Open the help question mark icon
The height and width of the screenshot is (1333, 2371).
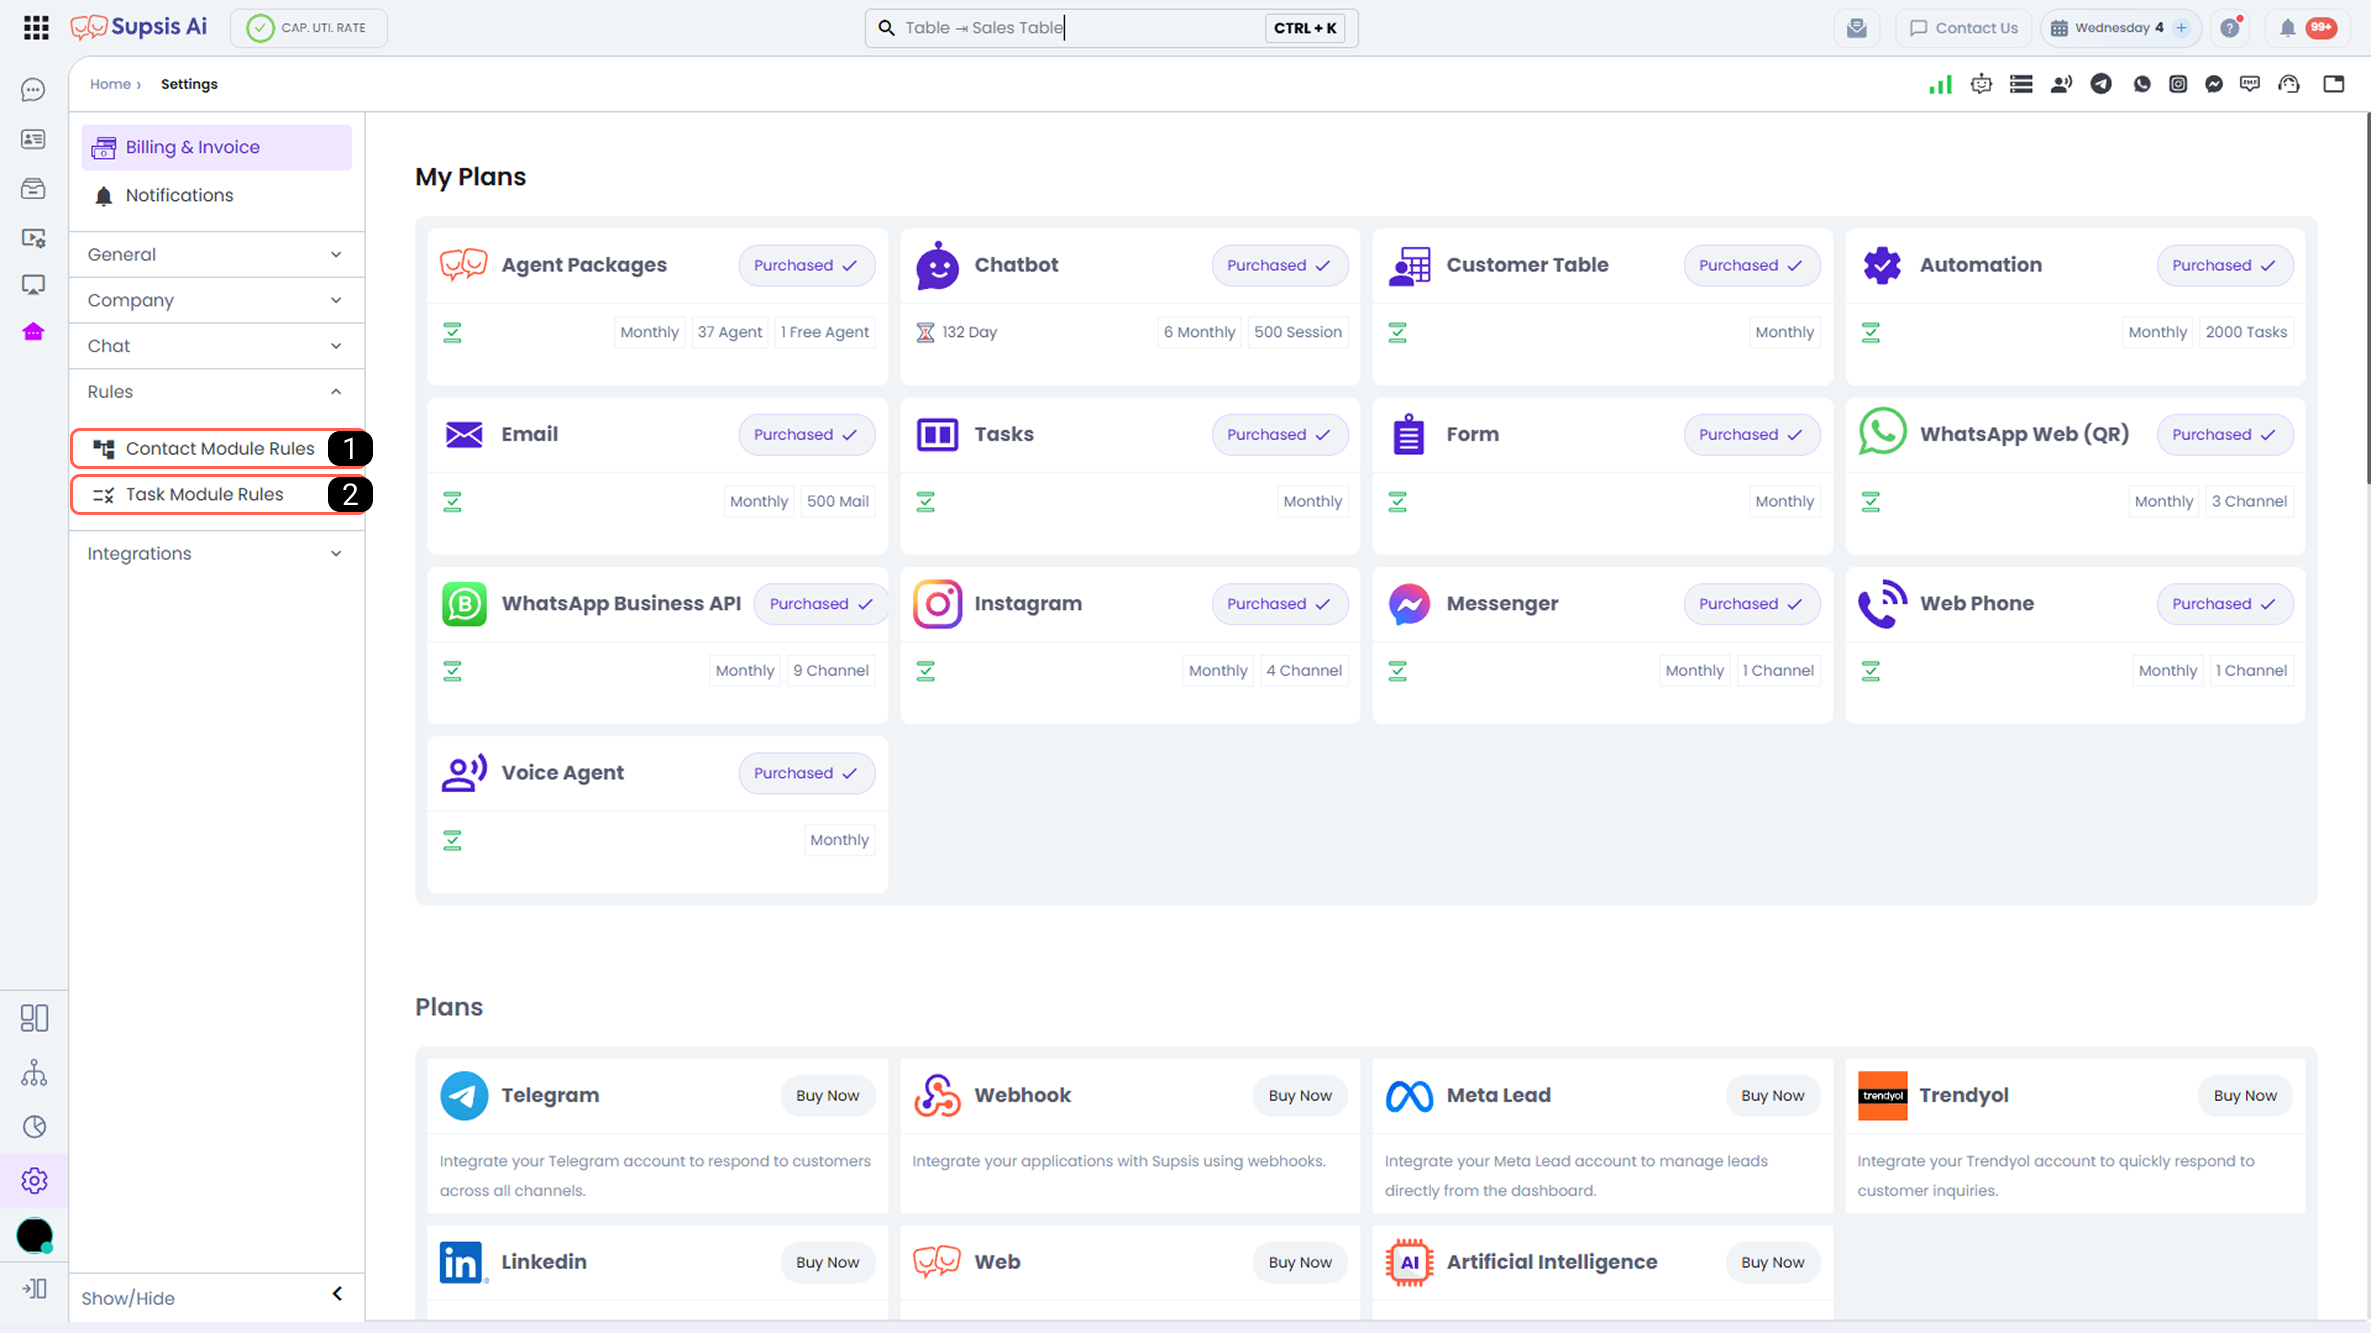(x=2230, y=28)
